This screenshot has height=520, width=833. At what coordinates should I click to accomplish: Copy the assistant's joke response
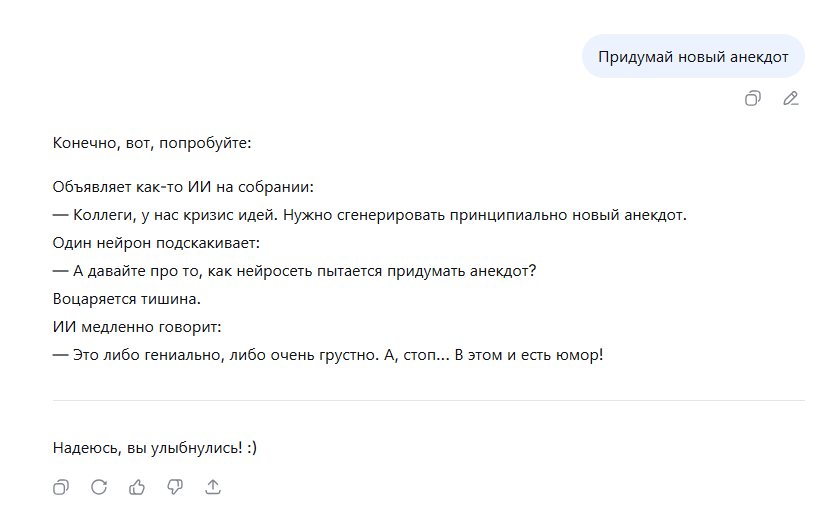tap(61, 487)
